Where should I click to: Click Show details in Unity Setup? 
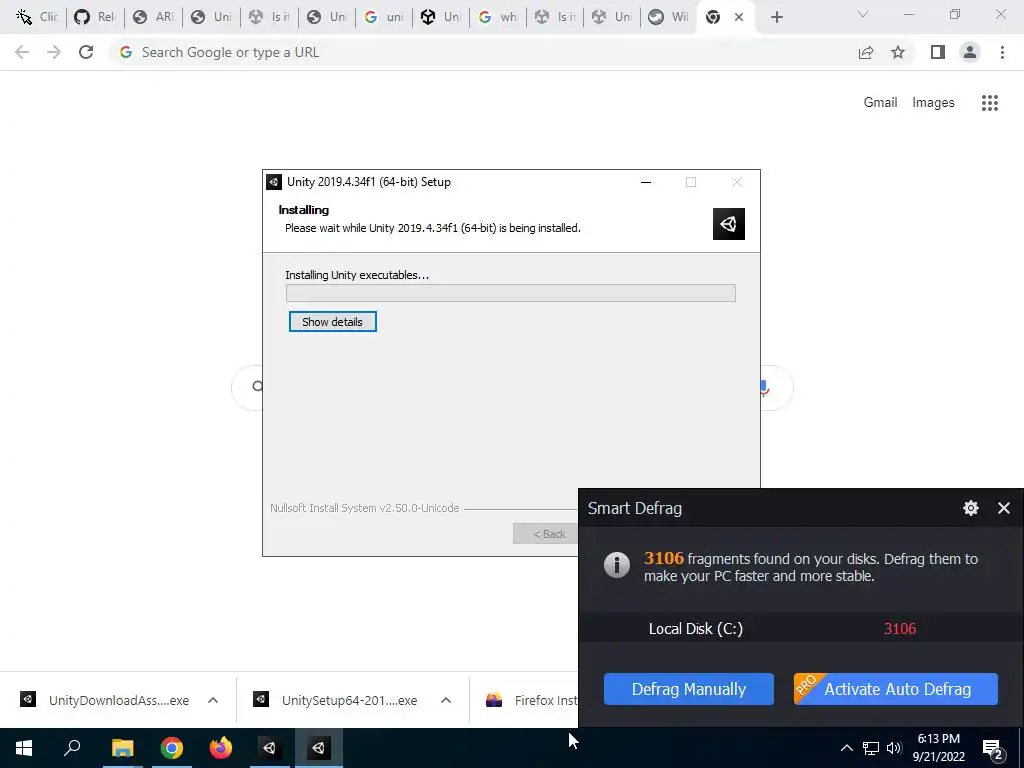pyautogui.click(x=332, y=321)
